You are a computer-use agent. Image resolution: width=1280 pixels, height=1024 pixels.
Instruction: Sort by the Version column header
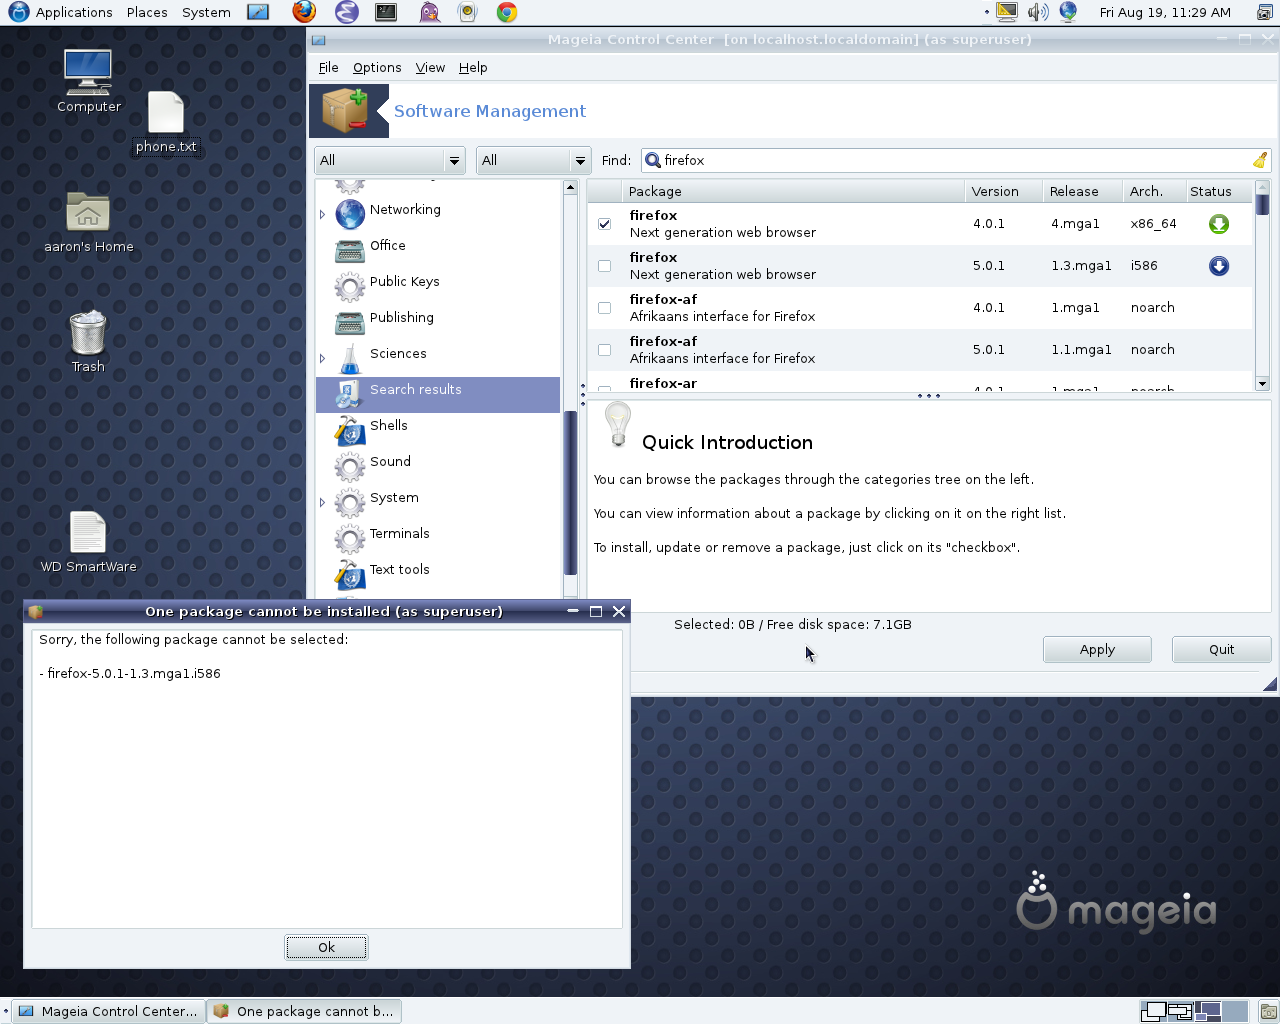pyautogui.click(x=1003, y=191)
